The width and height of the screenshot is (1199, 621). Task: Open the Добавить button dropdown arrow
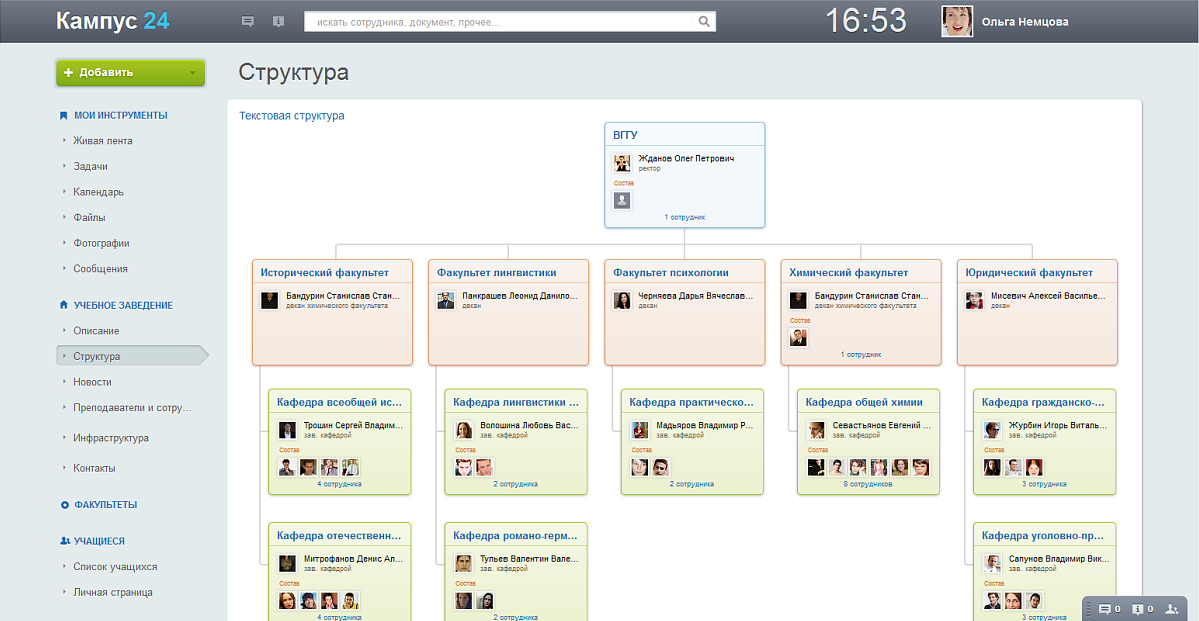tap(192, 73)
